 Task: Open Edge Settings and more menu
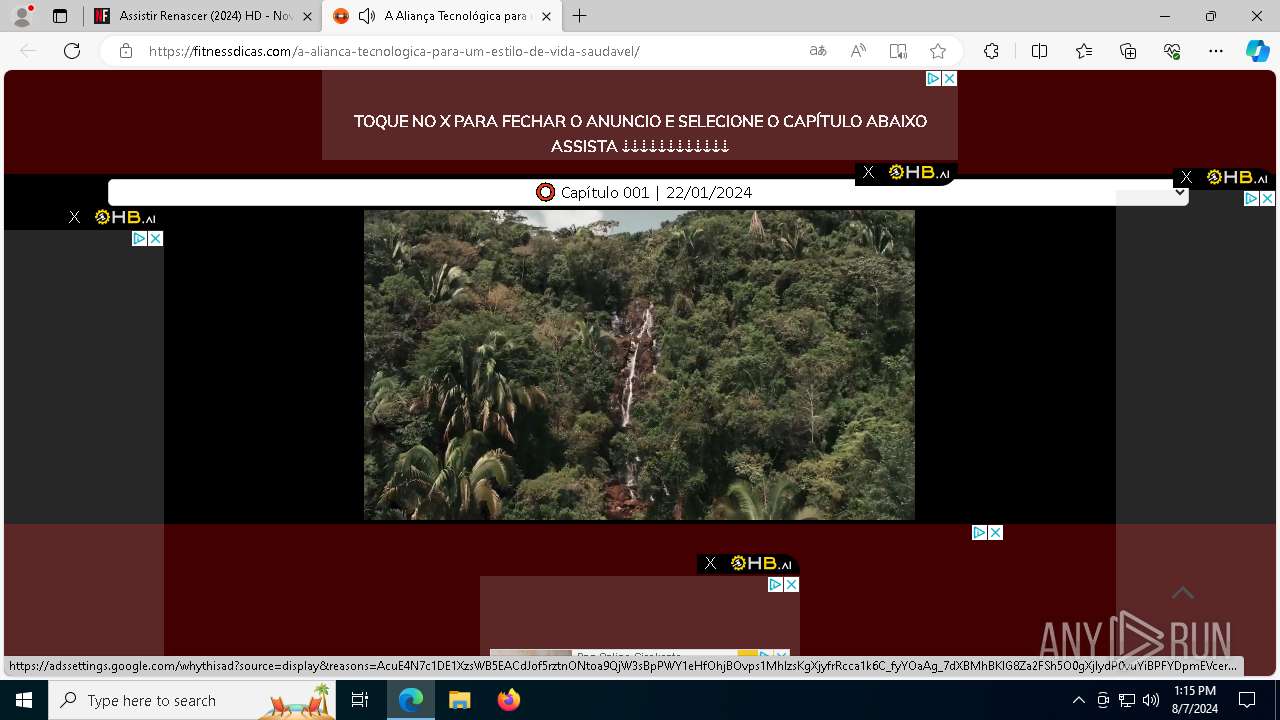pyautogui.click(x=1216, y=51)
